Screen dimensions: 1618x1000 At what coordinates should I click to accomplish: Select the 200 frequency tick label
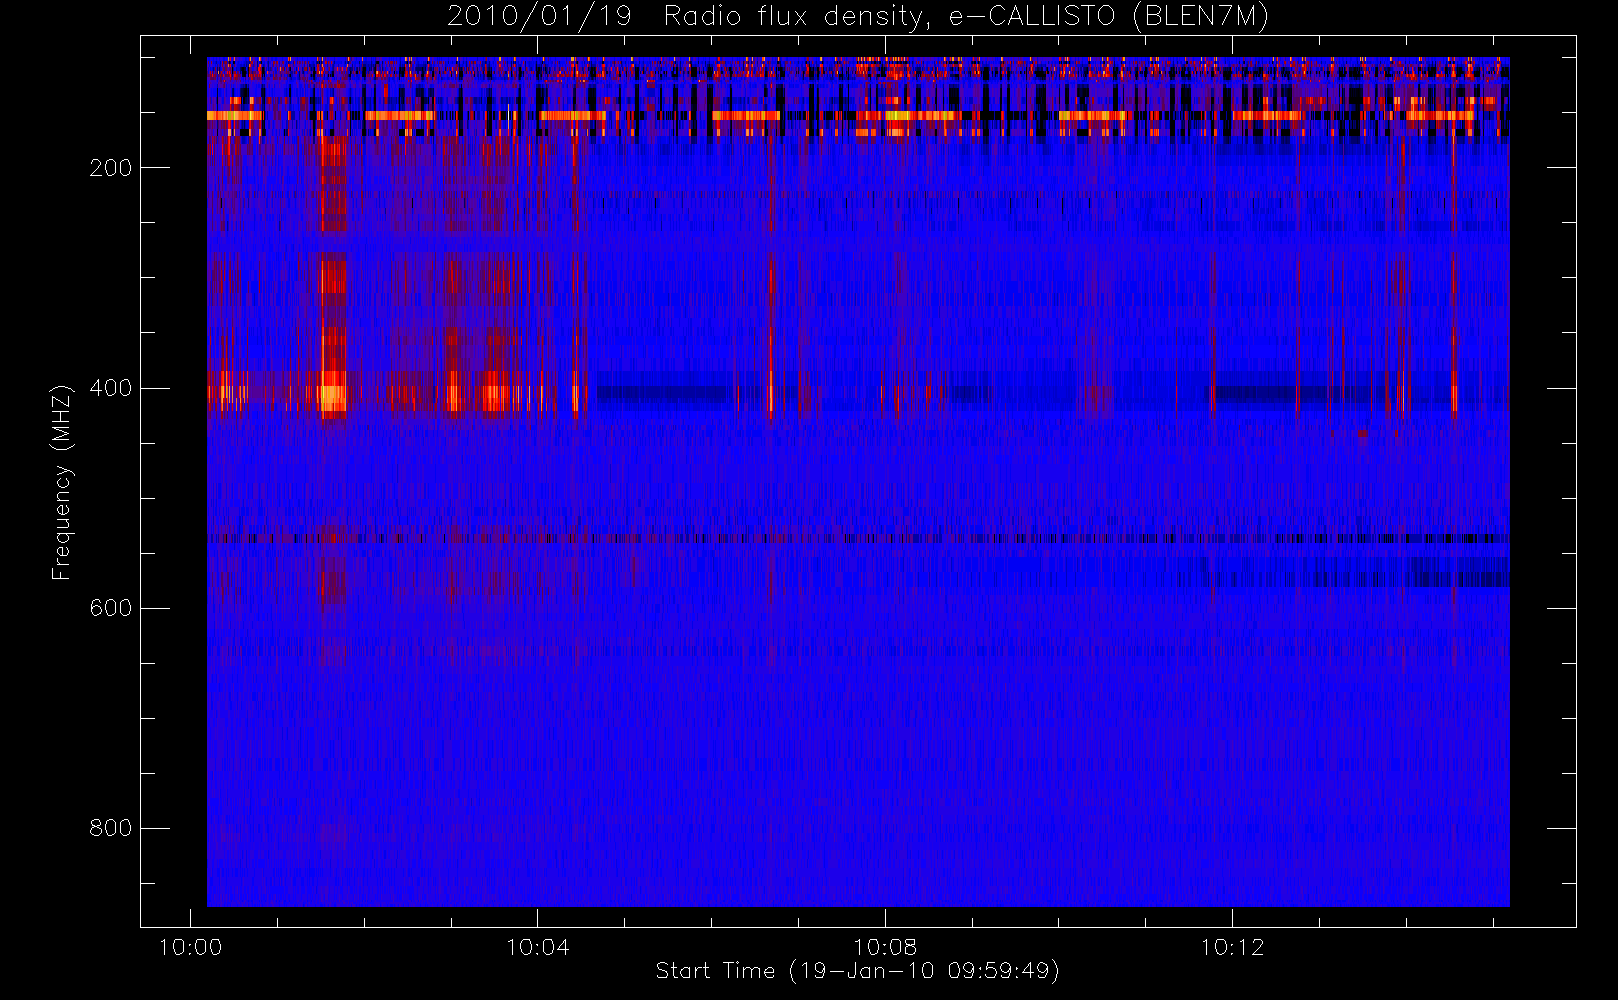tap(110, 168)
